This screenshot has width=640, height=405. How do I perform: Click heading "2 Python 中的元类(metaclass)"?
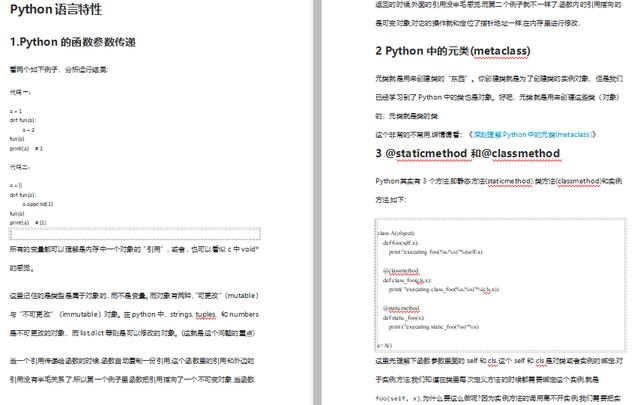click(x=453, y=51)
